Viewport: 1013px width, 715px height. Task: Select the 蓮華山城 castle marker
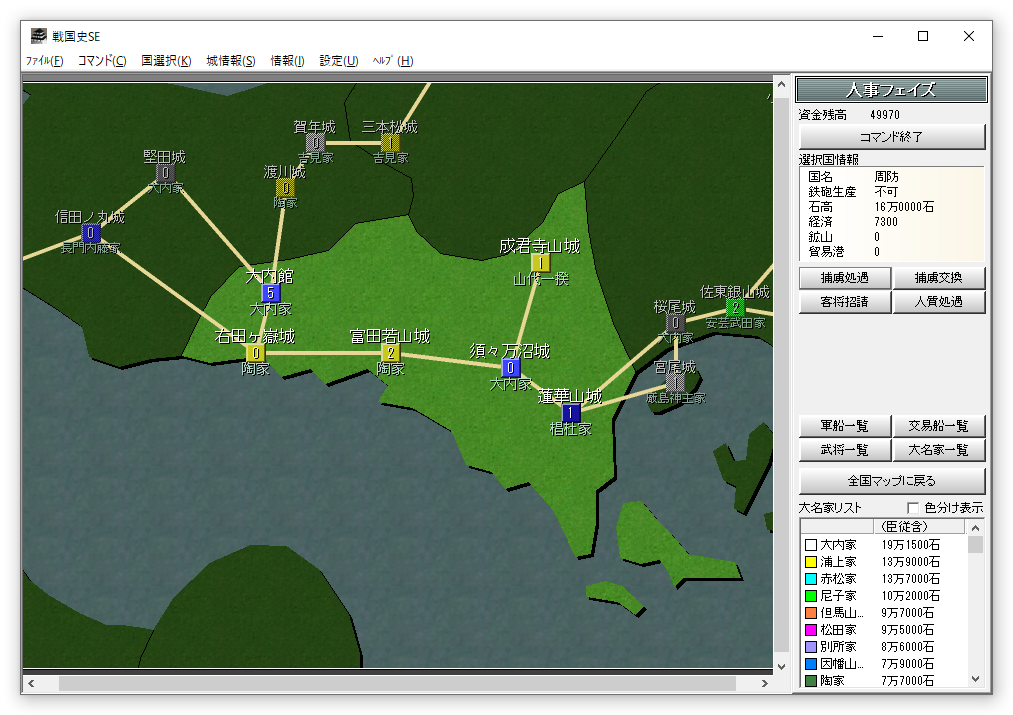point(571,413)
